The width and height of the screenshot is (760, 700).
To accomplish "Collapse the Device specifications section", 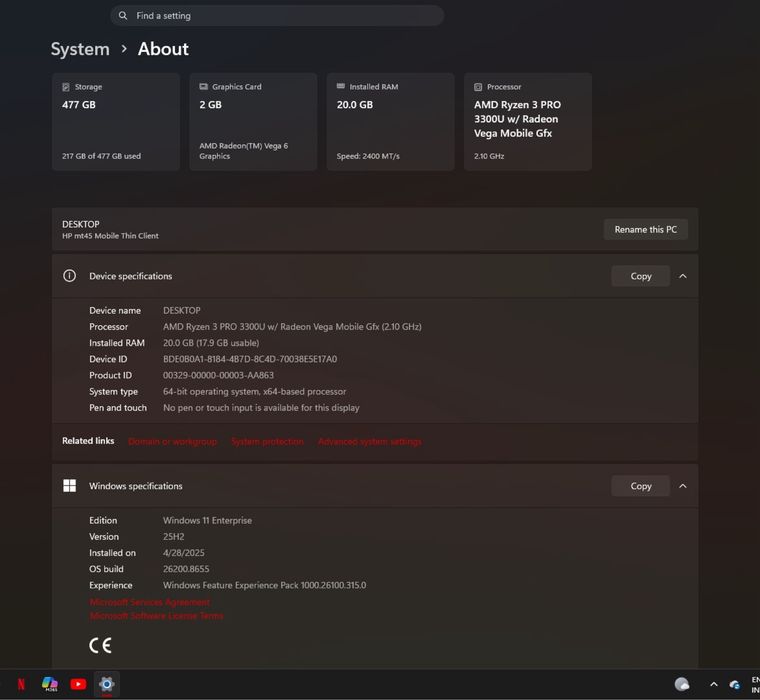I will point(683,276).
